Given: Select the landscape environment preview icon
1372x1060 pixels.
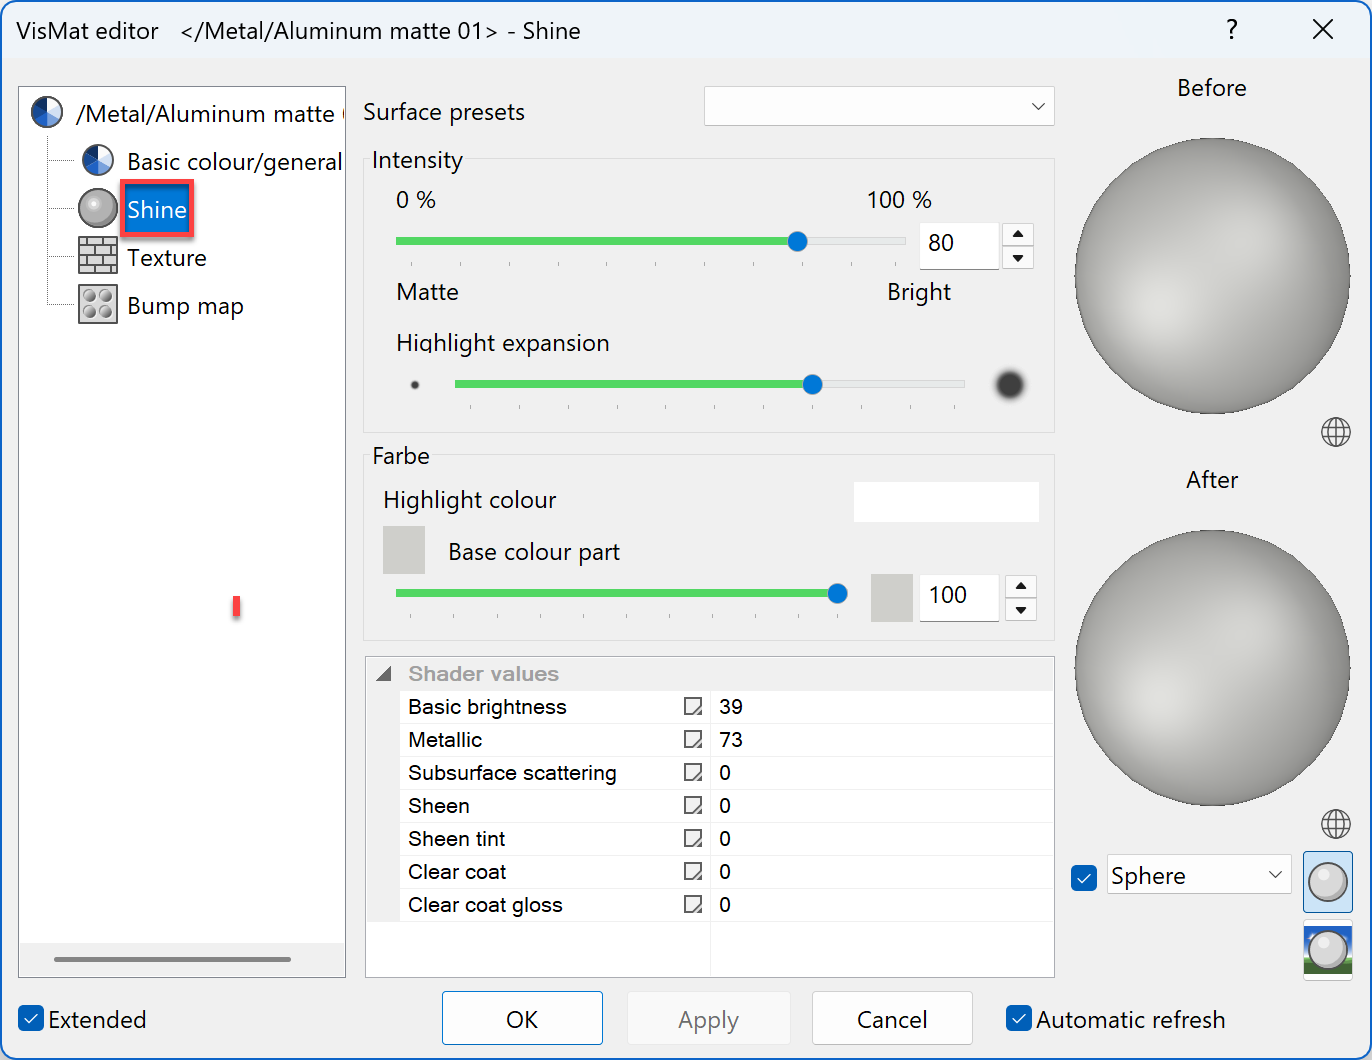Looking at the screenshot, I should point(1327,950).
